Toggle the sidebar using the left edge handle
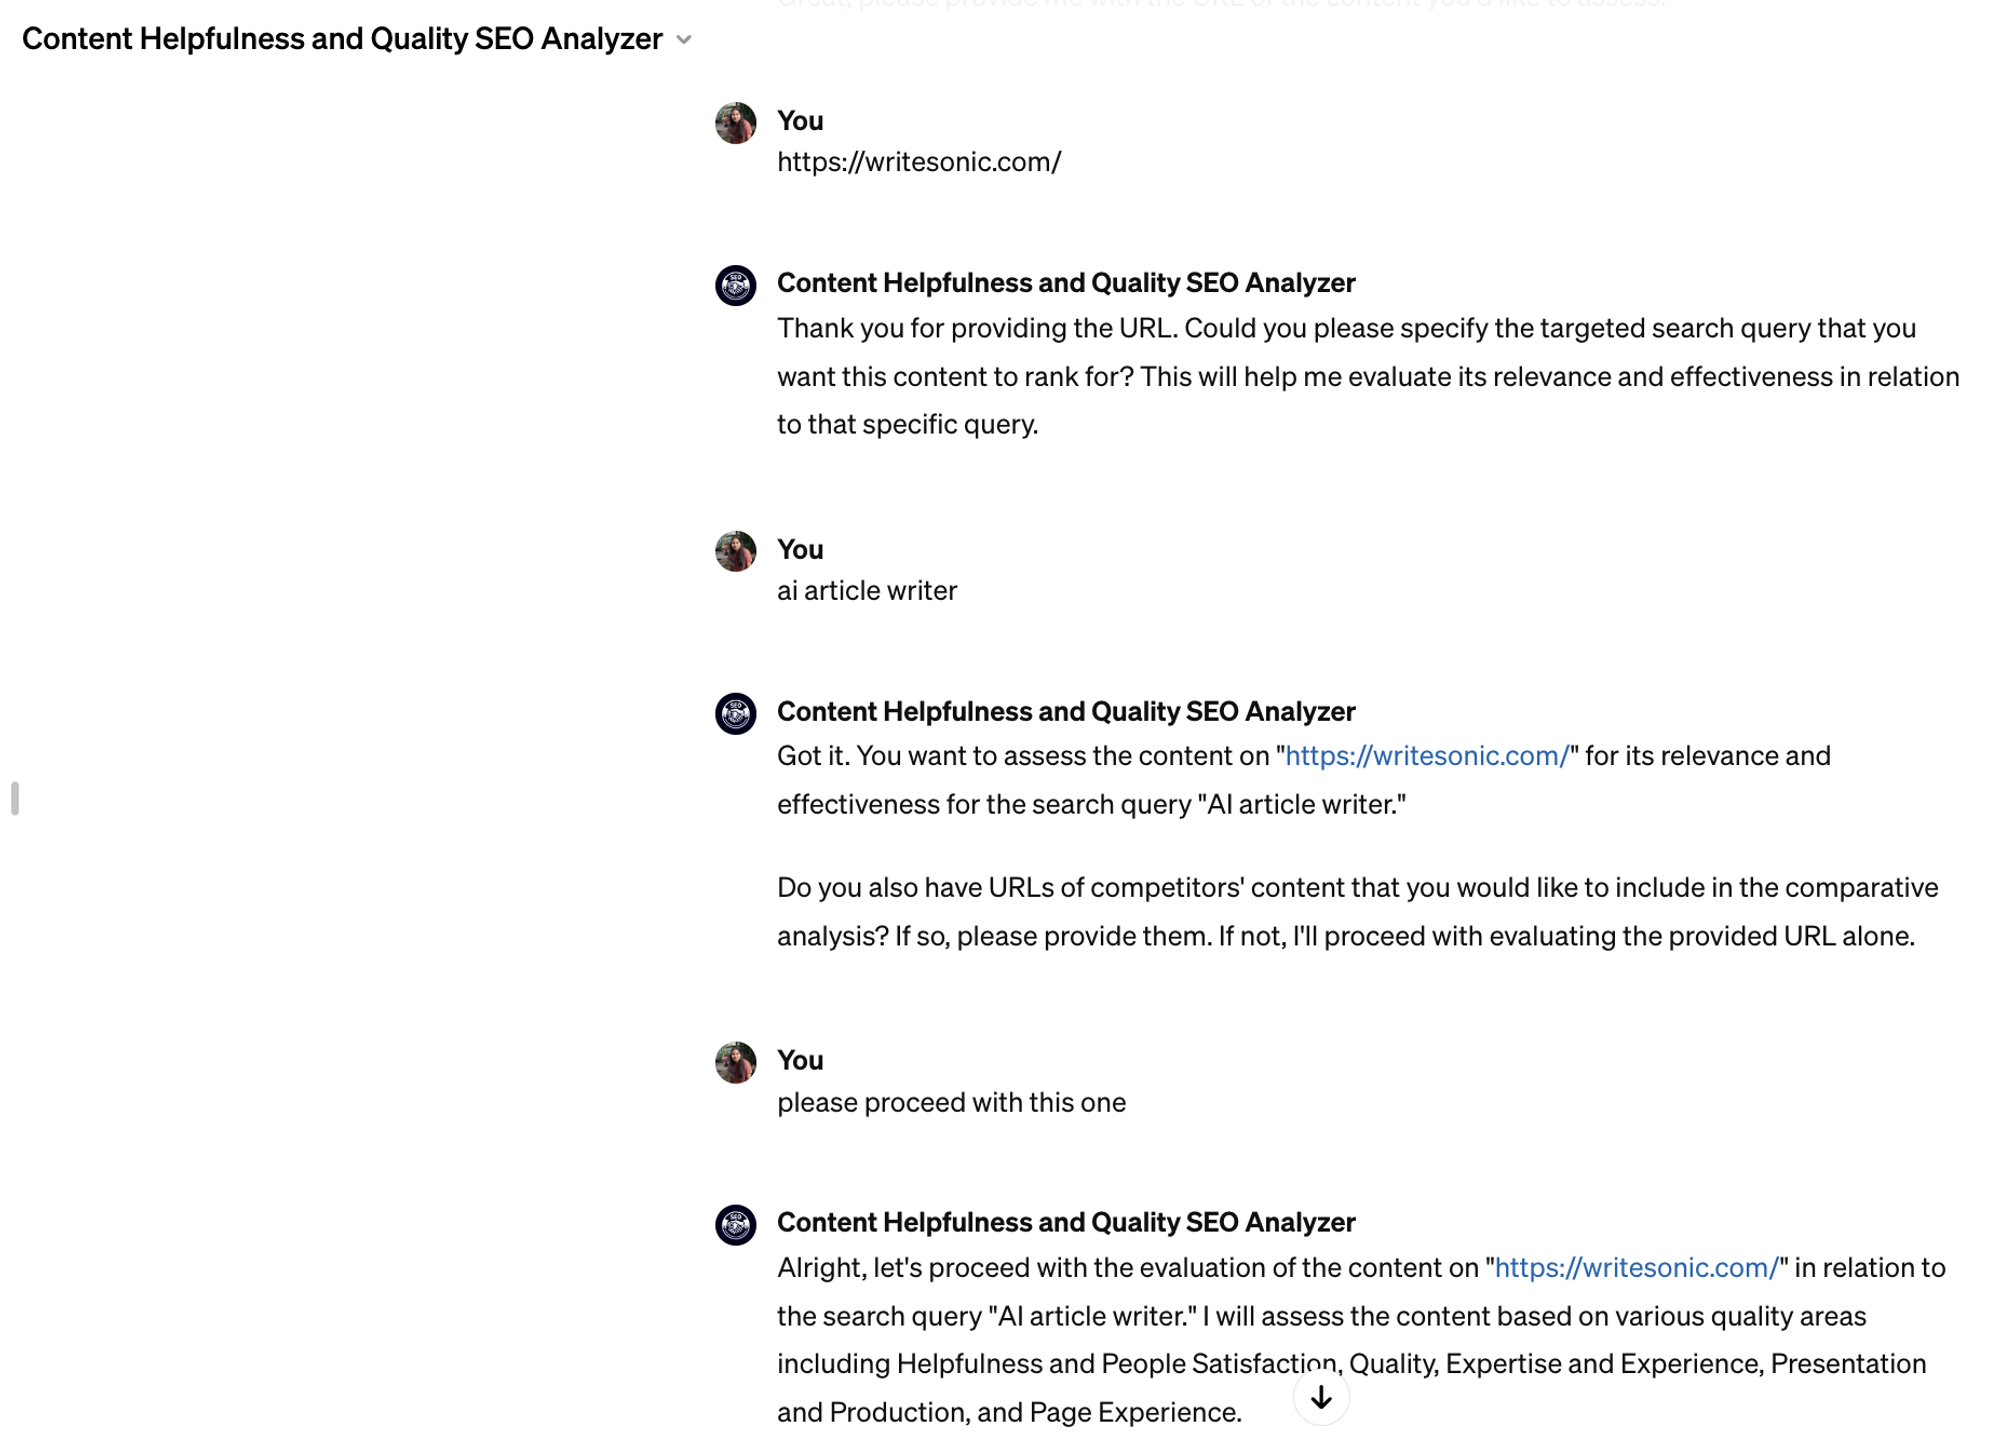2000x1441 pixels. [x=15, y=798]
